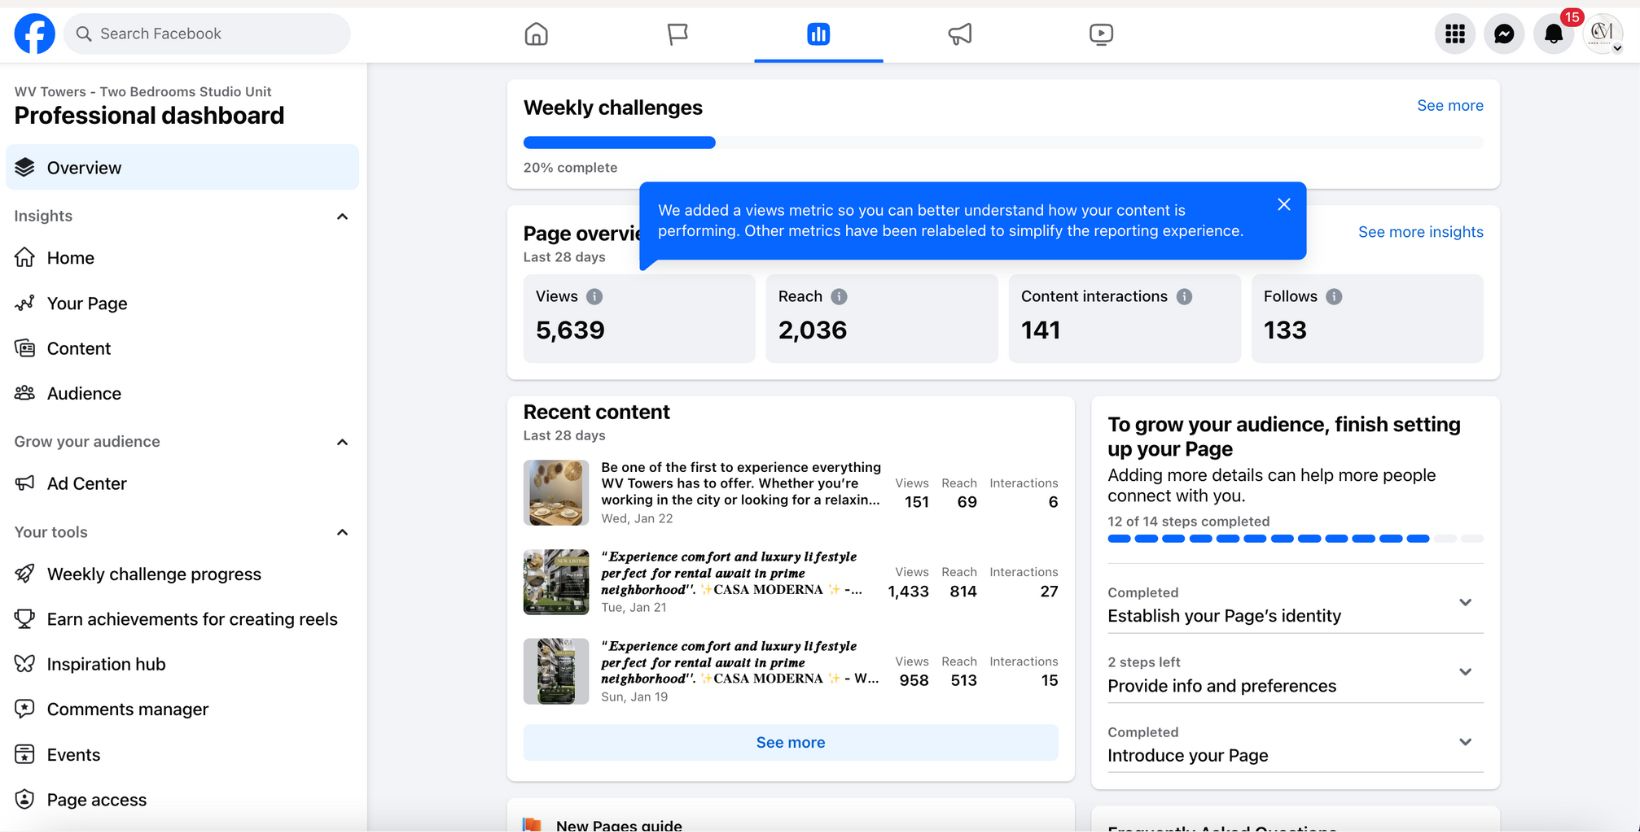Click the Content interactions 141 card
This screenshot has width=1640, height=832.
tap(1124, 318)
